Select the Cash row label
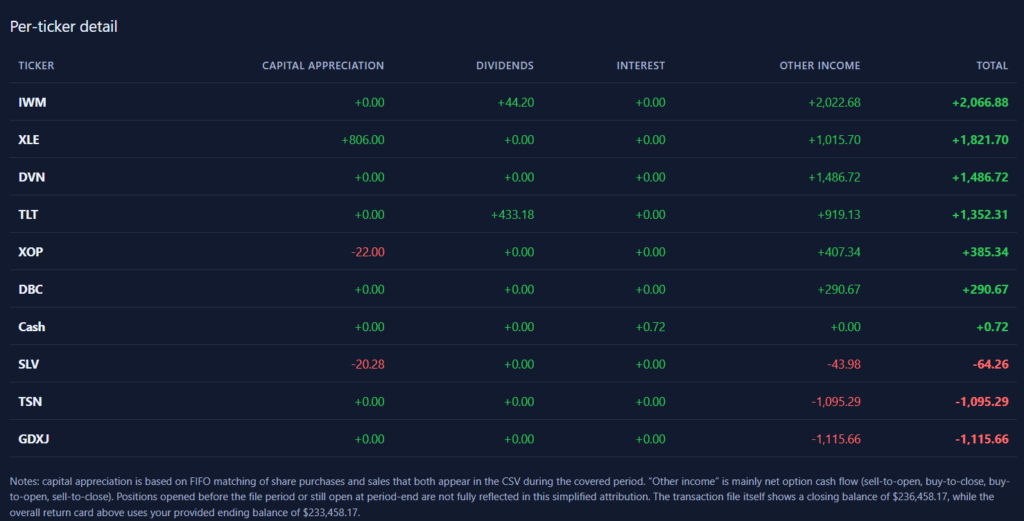The image size is (1024, 521). click(x=31, y=327)
